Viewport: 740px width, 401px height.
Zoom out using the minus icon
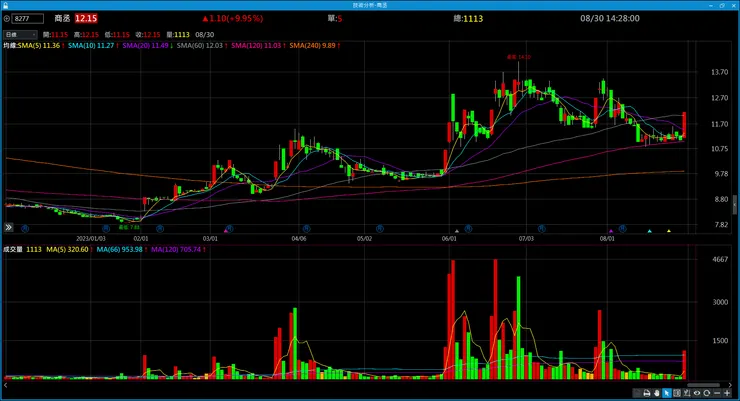(717, 393)
